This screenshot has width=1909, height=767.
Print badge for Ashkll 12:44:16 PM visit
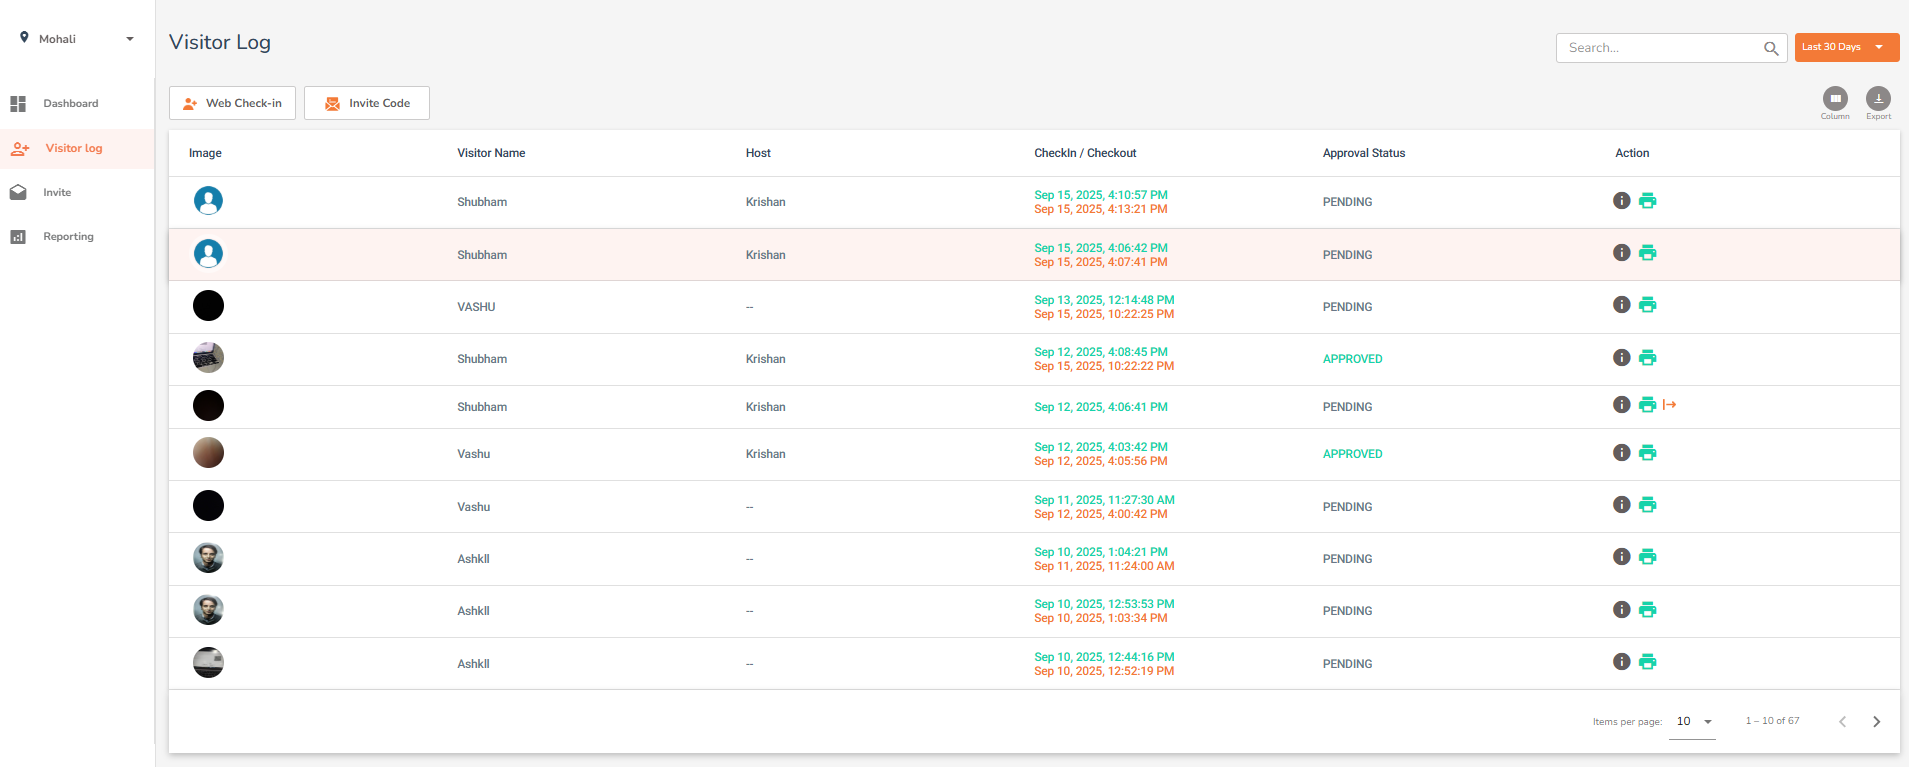point(1648,662)
